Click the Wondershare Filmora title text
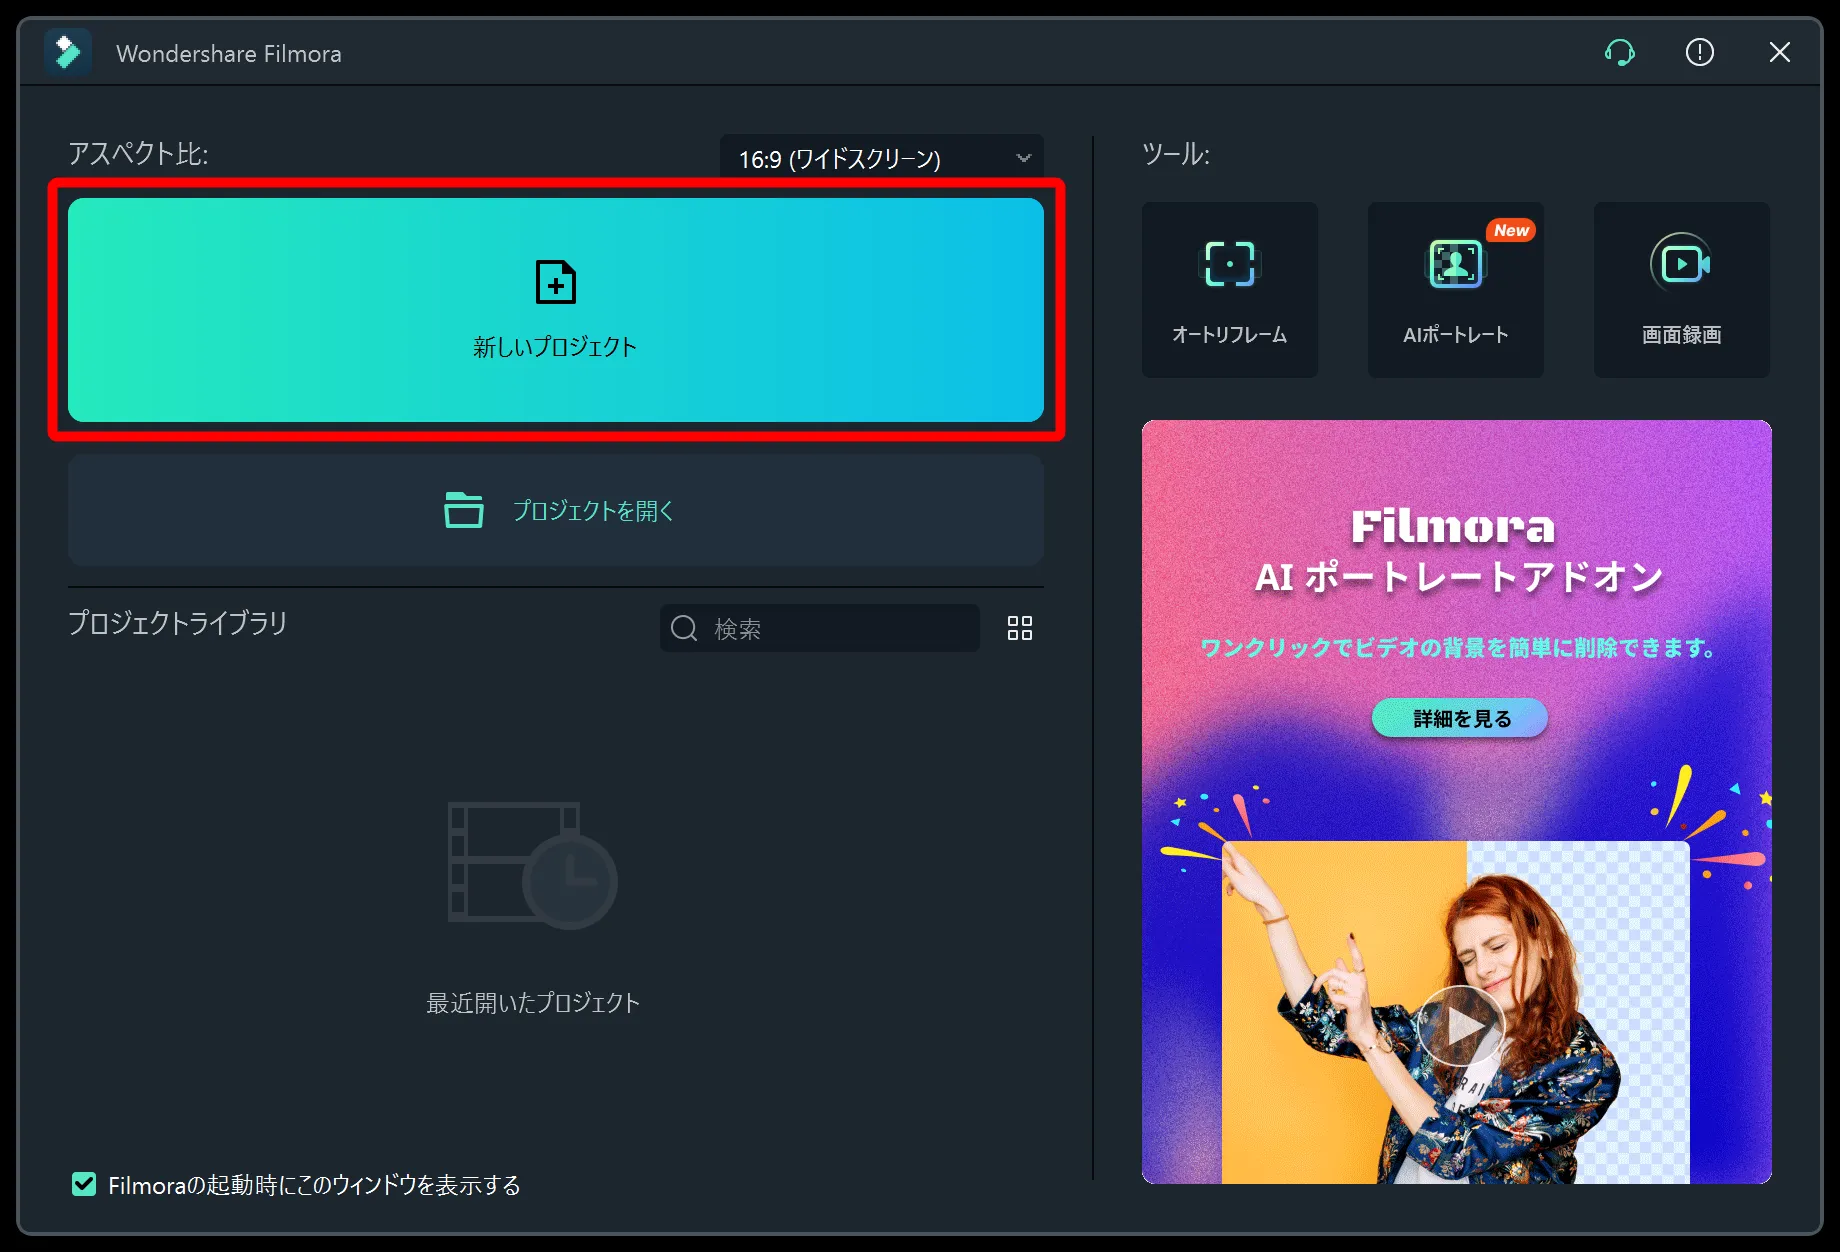 (x=229, y=54)
